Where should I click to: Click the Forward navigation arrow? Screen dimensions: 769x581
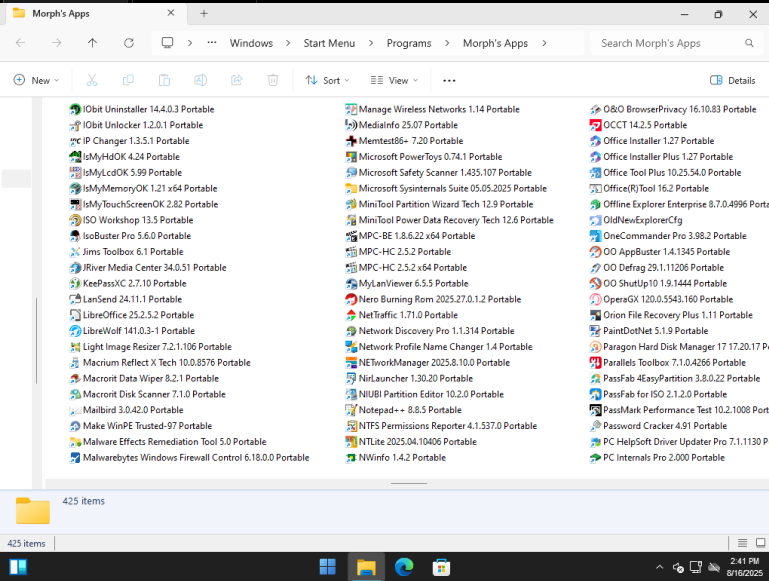[56, 43]
